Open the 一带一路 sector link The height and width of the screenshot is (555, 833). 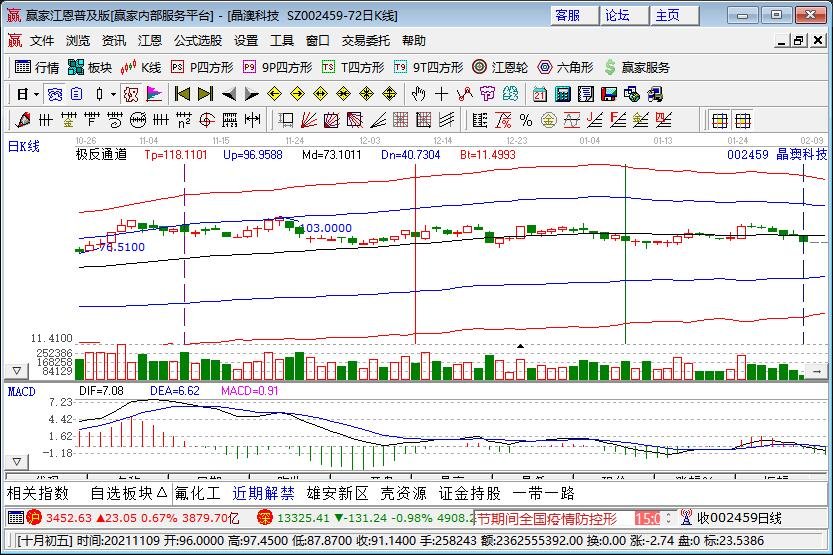click(543, 493)
